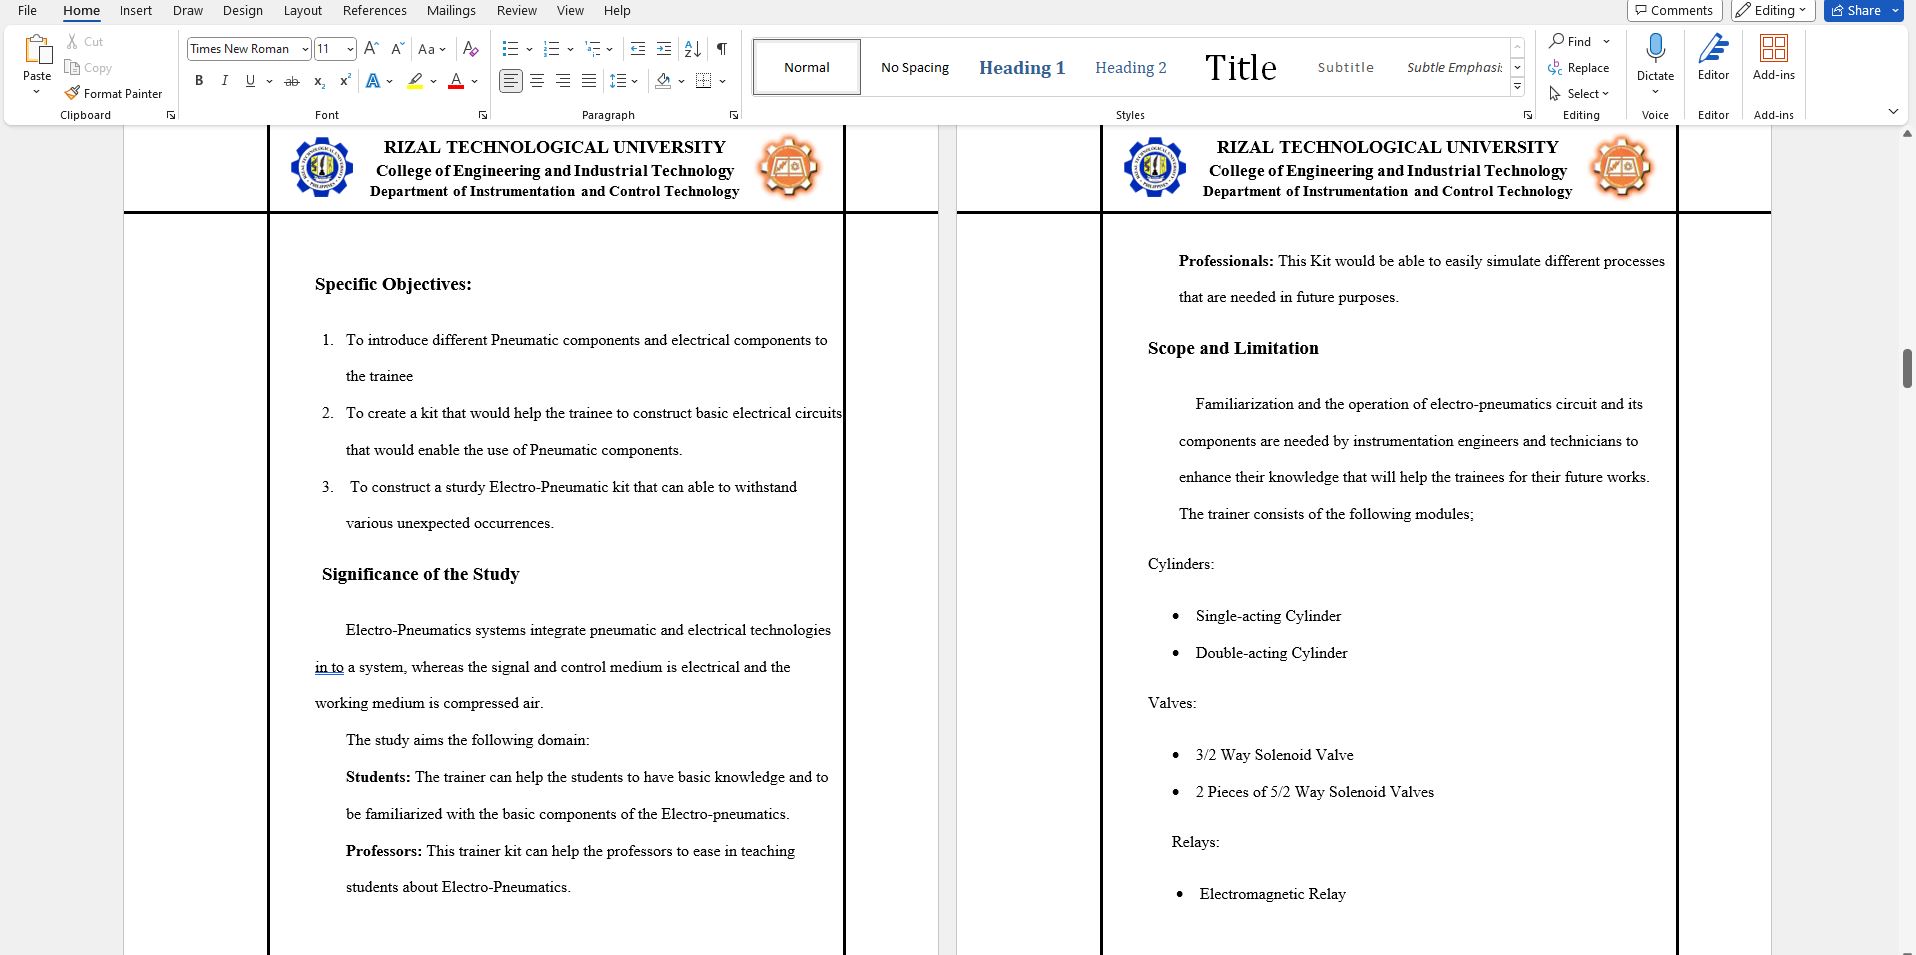Screen dimensions: 1916x955
Task: Toggle underline formatting
Action: pyautogui.click(x=250, y=81)
